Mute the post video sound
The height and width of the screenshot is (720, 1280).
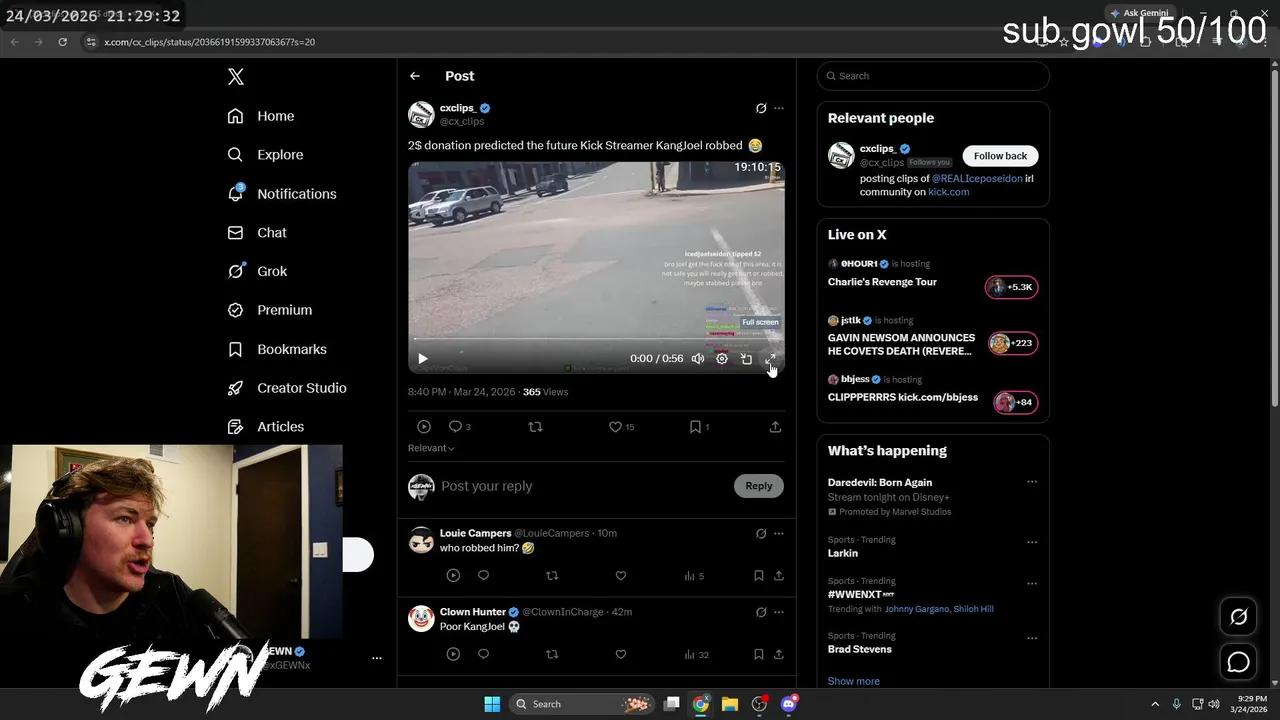(698, 359)
